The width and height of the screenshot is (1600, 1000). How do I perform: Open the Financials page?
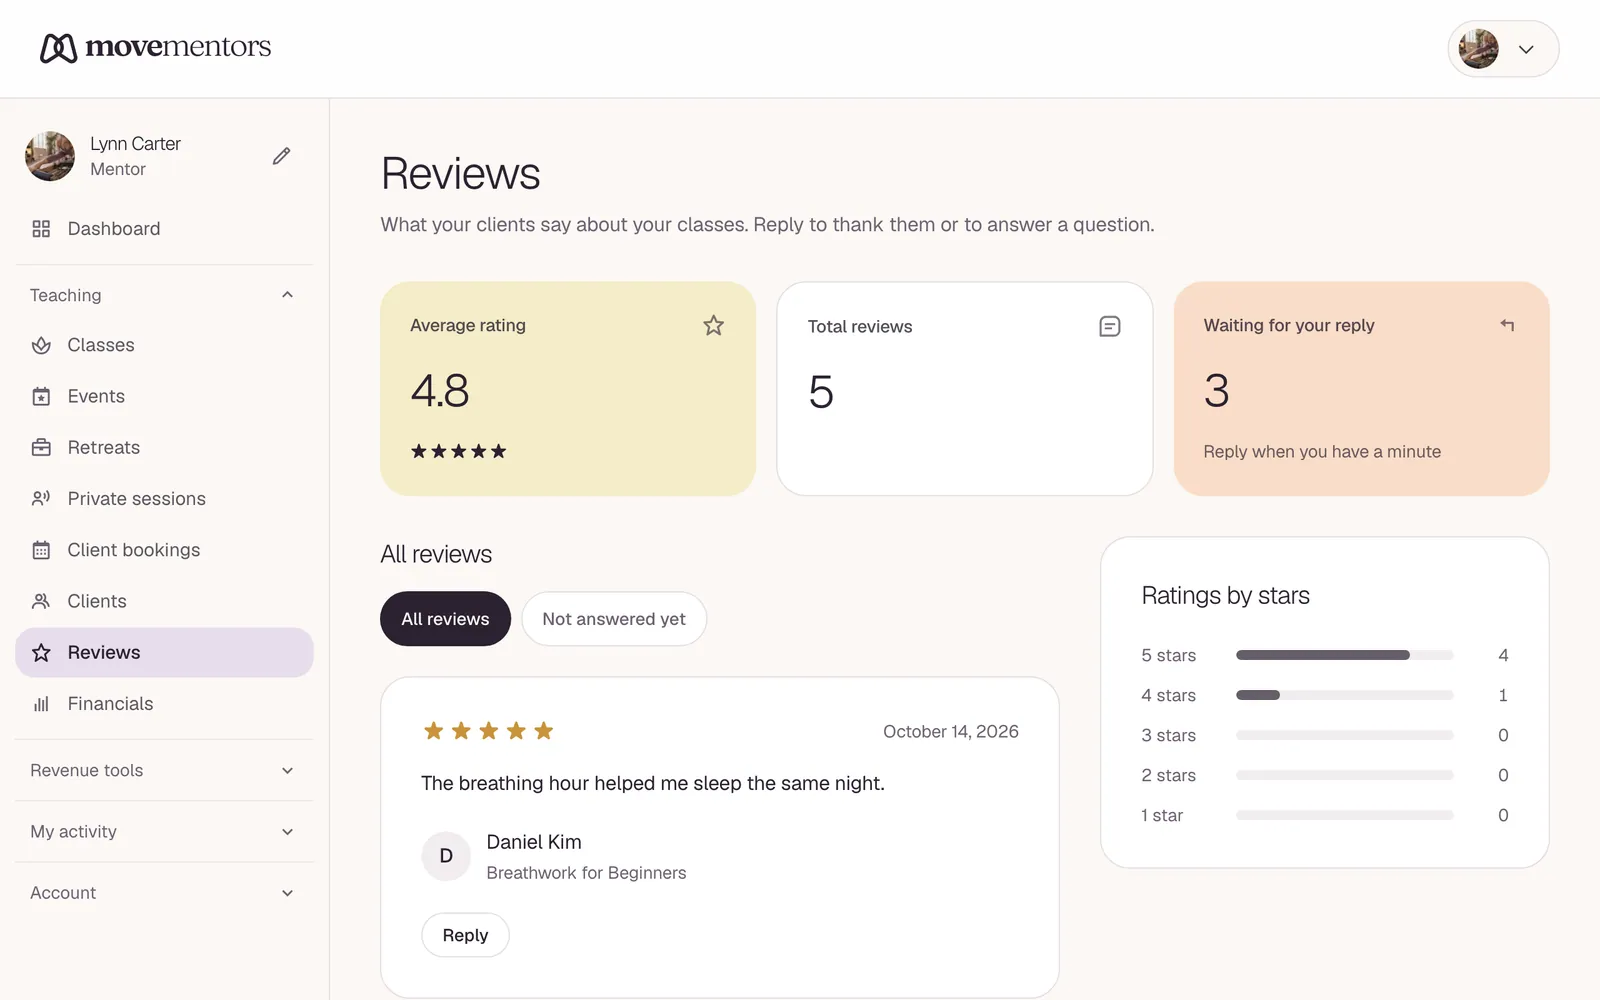coord(164,704)
